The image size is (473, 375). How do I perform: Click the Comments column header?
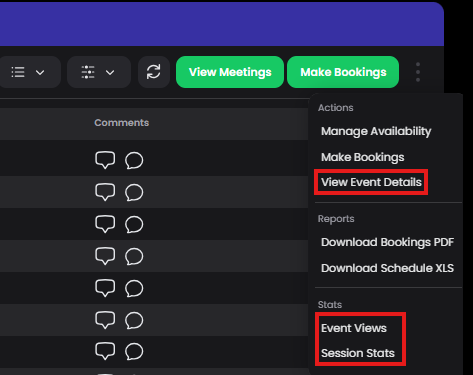pyautogui.click(x=122, y=123)
